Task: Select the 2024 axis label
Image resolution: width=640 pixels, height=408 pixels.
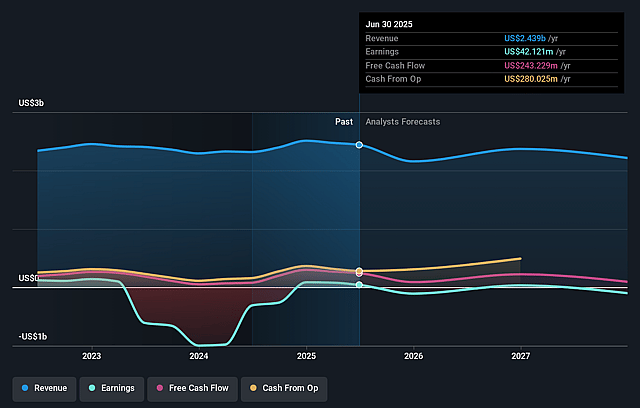Action: (x=199, y=356)
